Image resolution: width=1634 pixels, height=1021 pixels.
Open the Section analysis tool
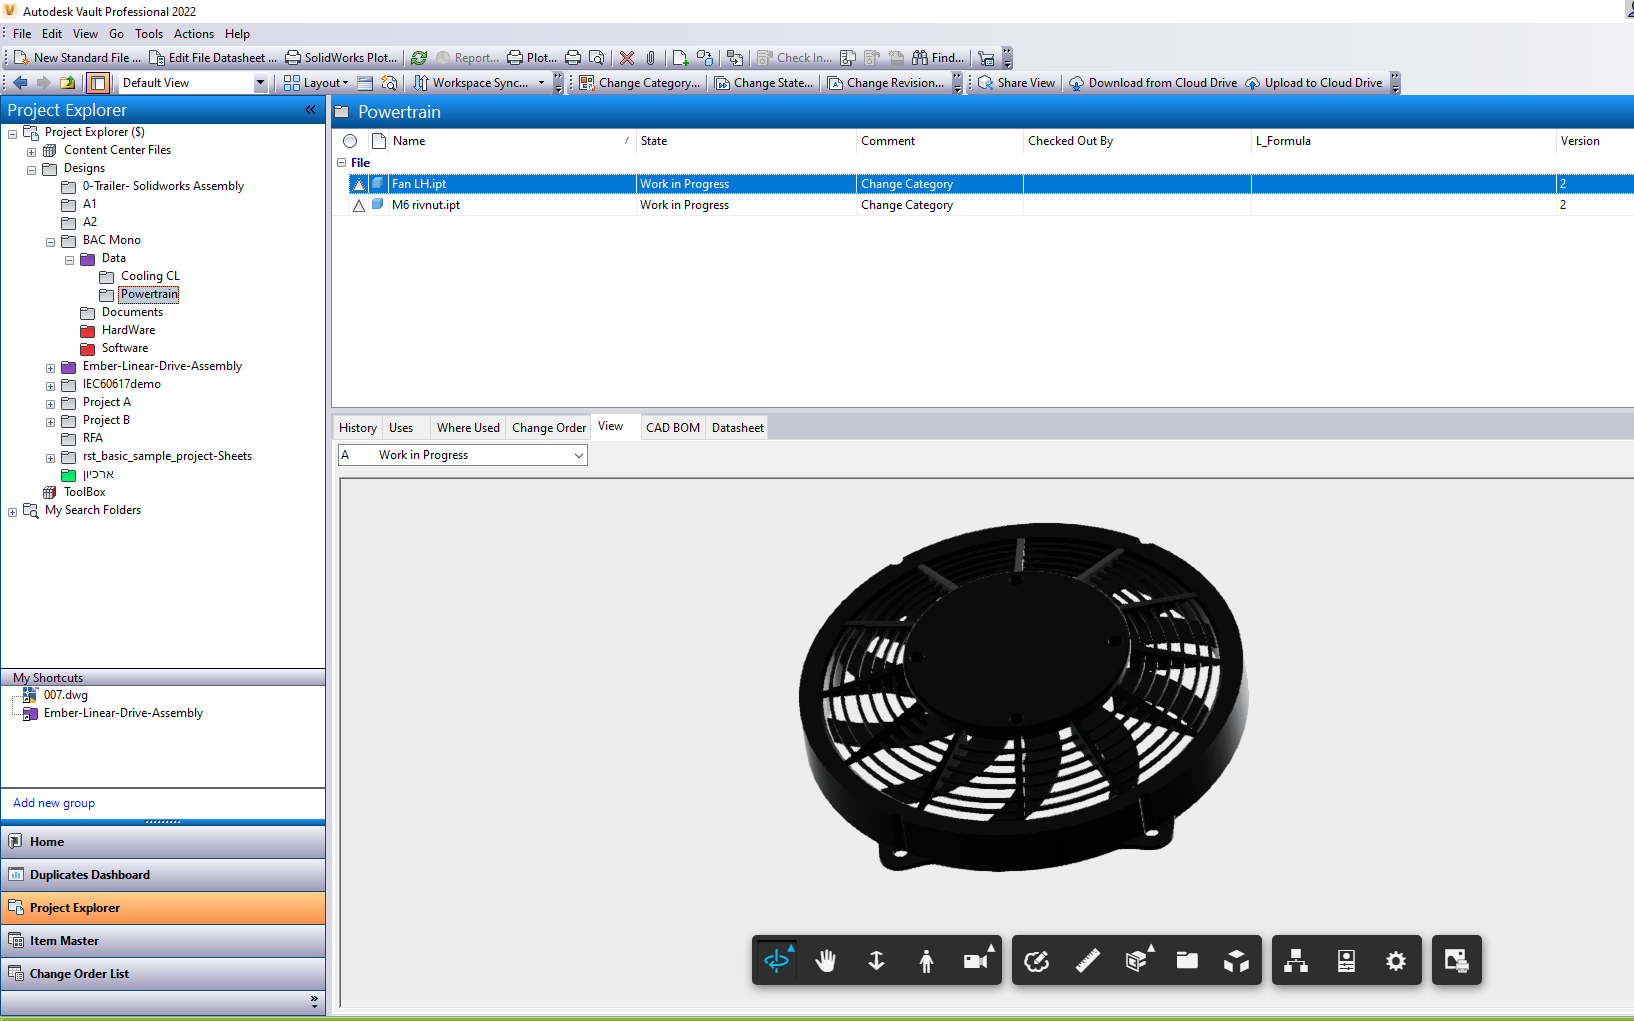coord(1137,961)
